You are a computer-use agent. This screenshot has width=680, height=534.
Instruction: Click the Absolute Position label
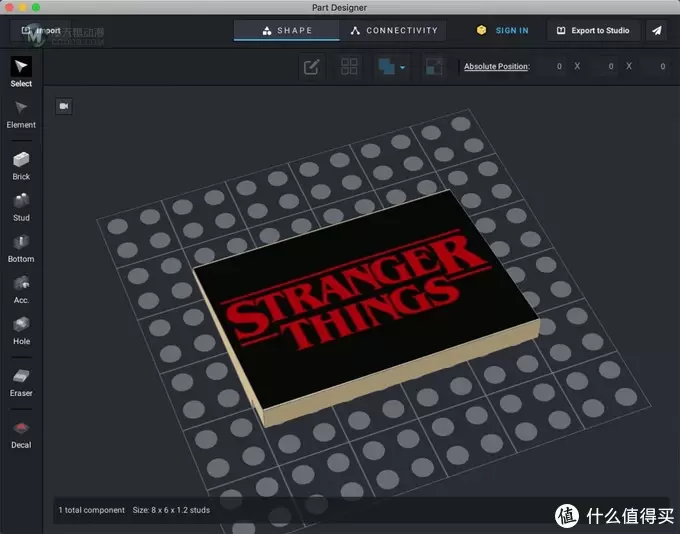[x=497, y=66]
